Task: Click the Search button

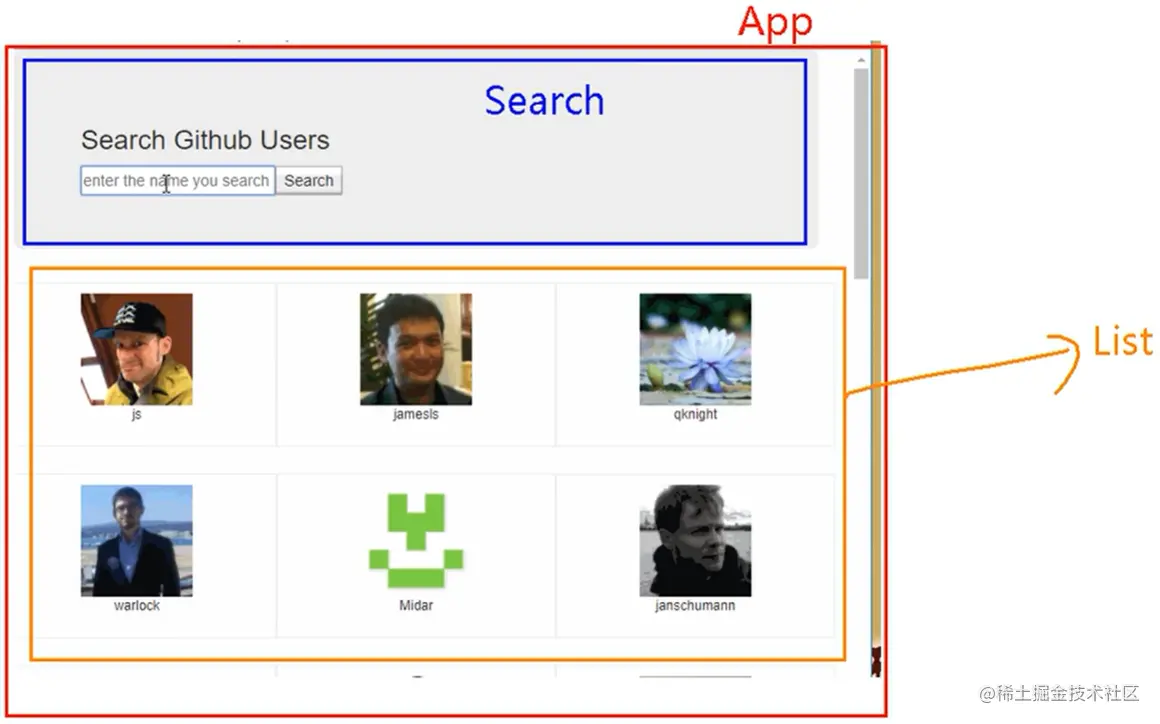Action: [x=309, y=180]
